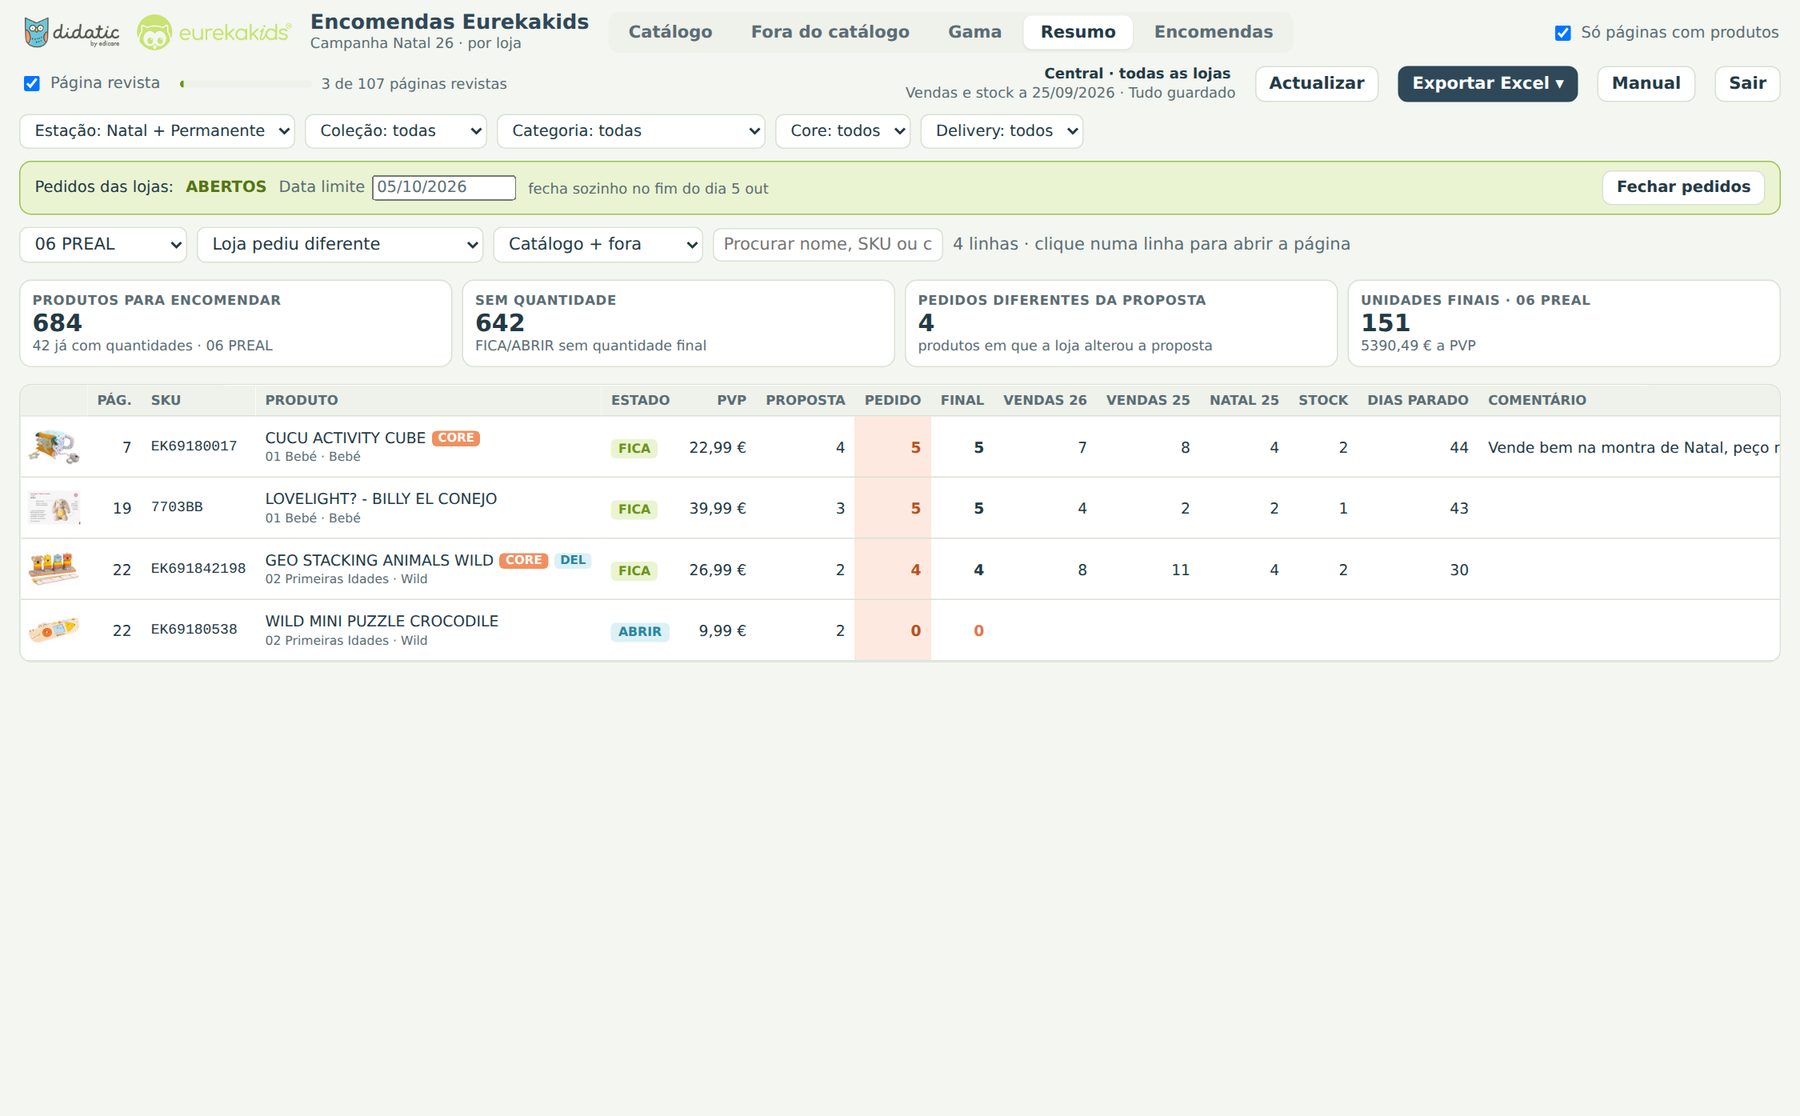Go to Fora do catálogo tab

(830, 32)
